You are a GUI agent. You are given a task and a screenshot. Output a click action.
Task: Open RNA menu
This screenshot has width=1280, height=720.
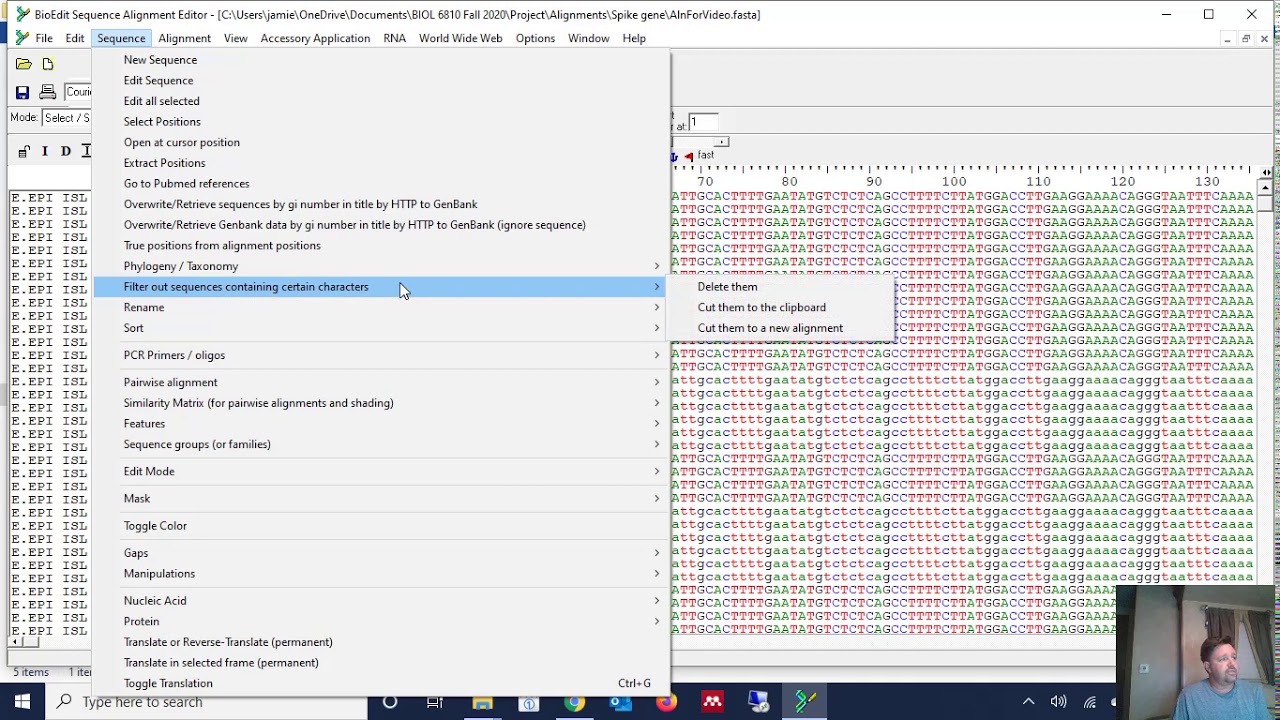pyautogui.click(x=394, y=38)
